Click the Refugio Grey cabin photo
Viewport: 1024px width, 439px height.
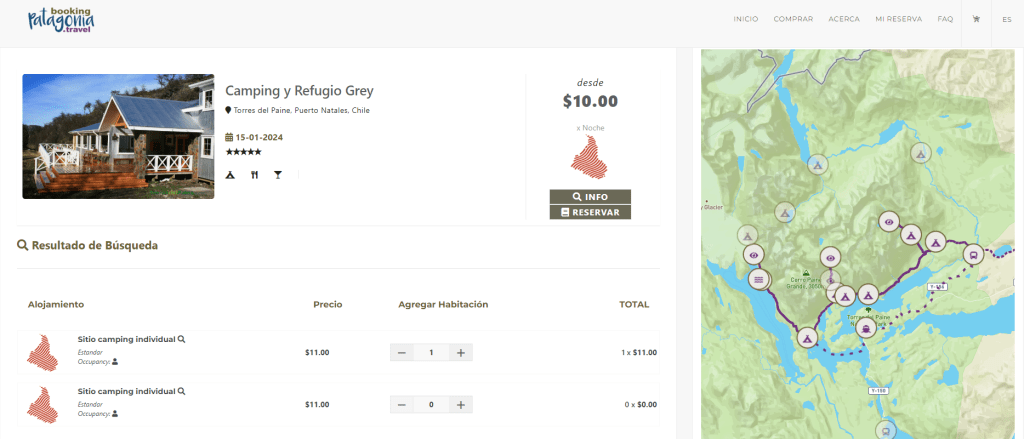click(x=118, y=136)
